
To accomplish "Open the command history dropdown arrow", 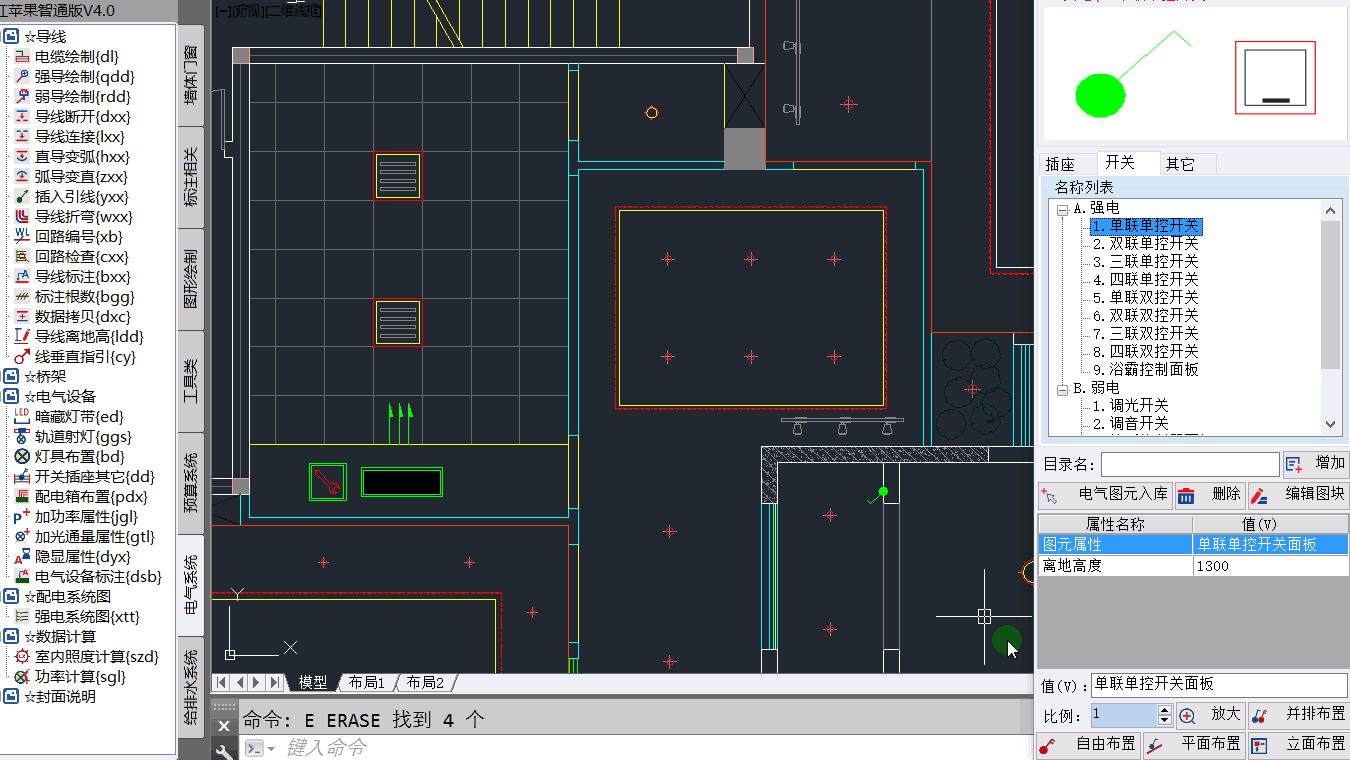I will pos(270,748).
